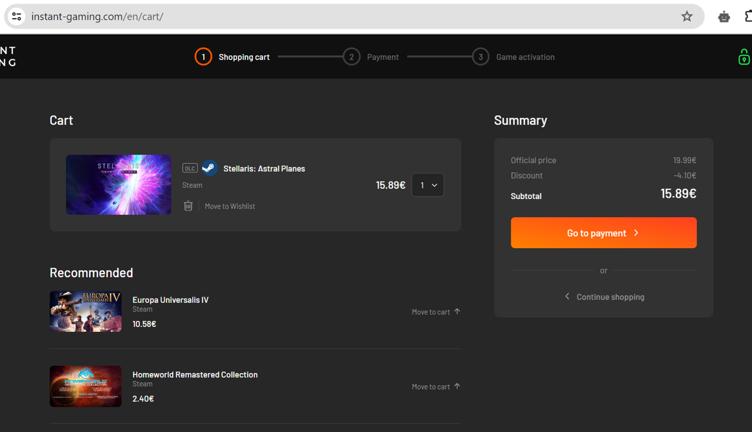Open Homeworld Remastered Collection title link
Screen dimensions: 752x432
pyautogui.click(x=195, y=374)
